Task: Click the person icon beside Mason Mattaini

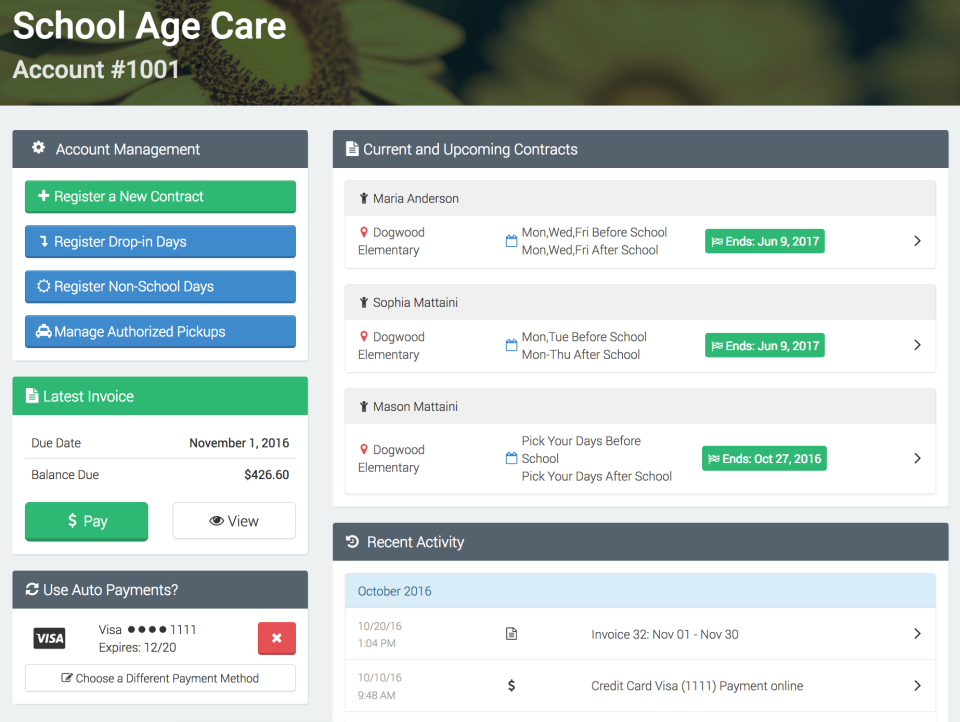Action: coord(361,406)
